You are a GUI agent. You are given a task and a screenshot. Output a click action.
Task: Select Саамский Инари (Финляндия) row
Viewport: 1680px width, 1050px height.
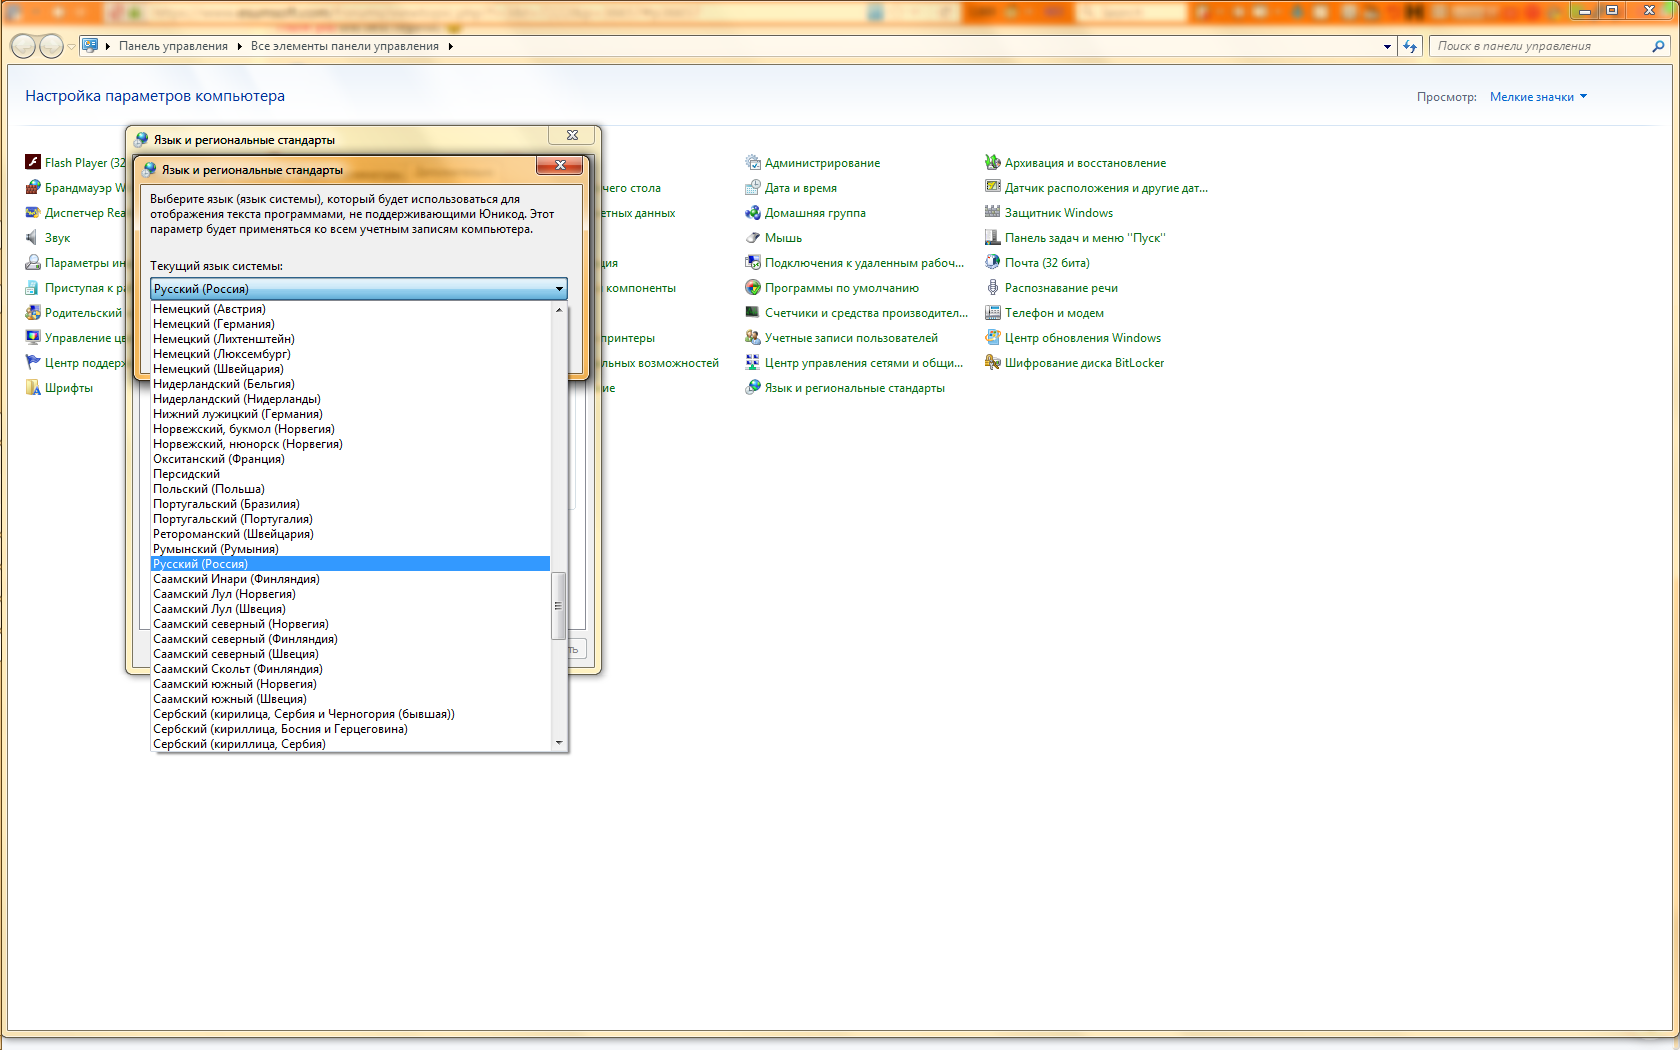(x=350, y=579)
